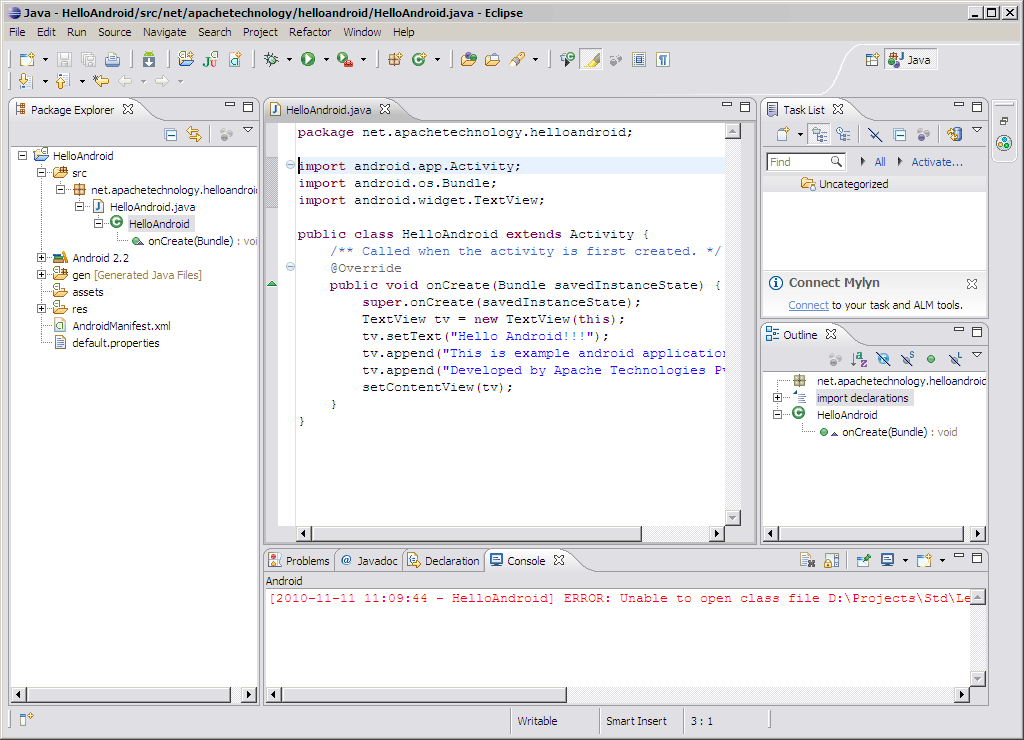Expand the Android 2.2 library node
1024x740 pixels.
click(x=41, y=257)
